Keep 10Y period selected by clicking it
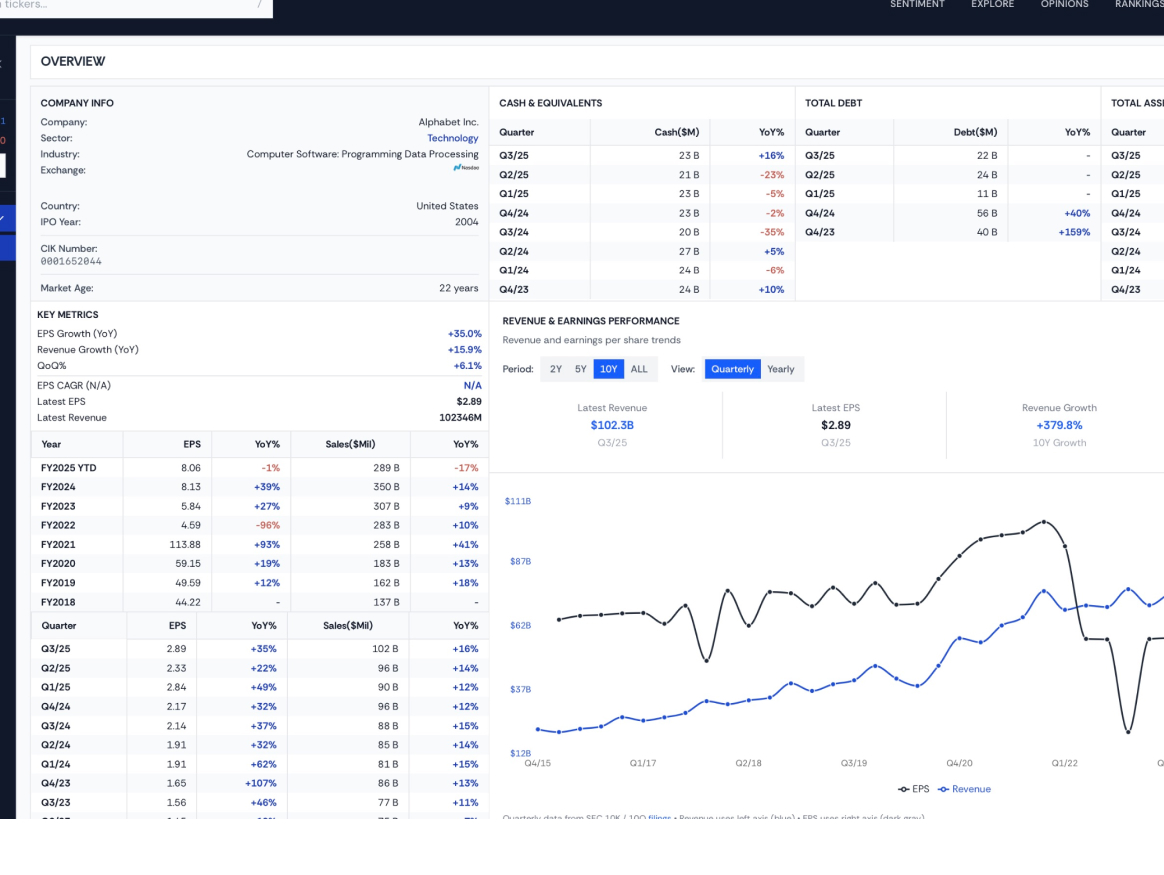This screenshot has width=1164, height=875. tap(608, 368)
